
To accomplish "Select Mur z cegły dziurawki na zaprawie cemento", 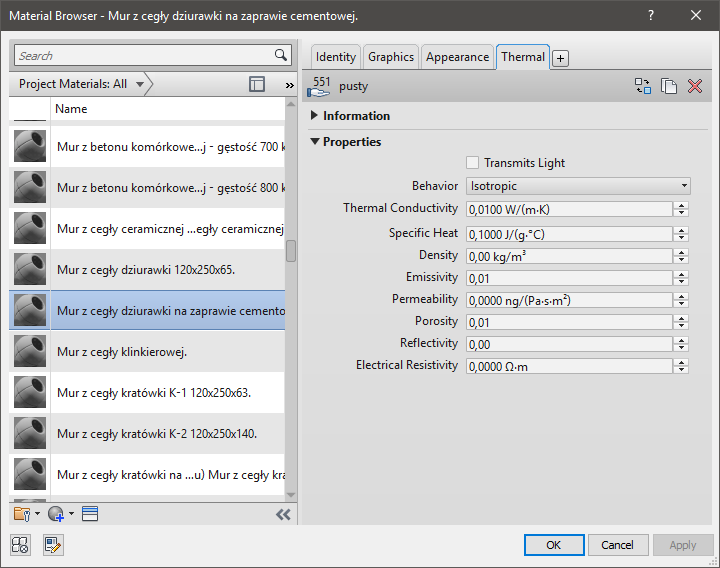I will coord(147,310).
